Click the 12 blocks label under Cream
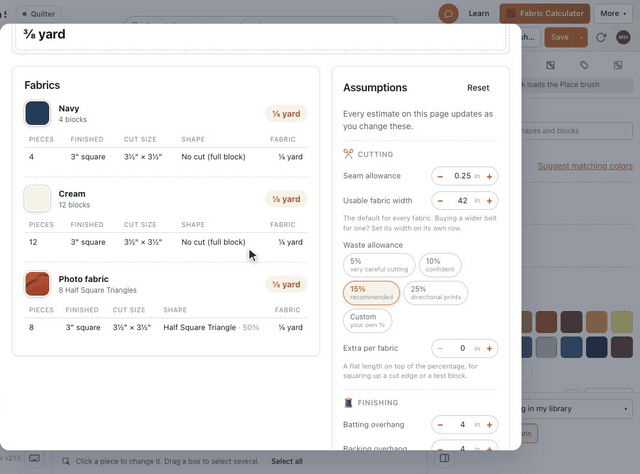This screenshot has width=640, height=474. (x=74, y=205)
